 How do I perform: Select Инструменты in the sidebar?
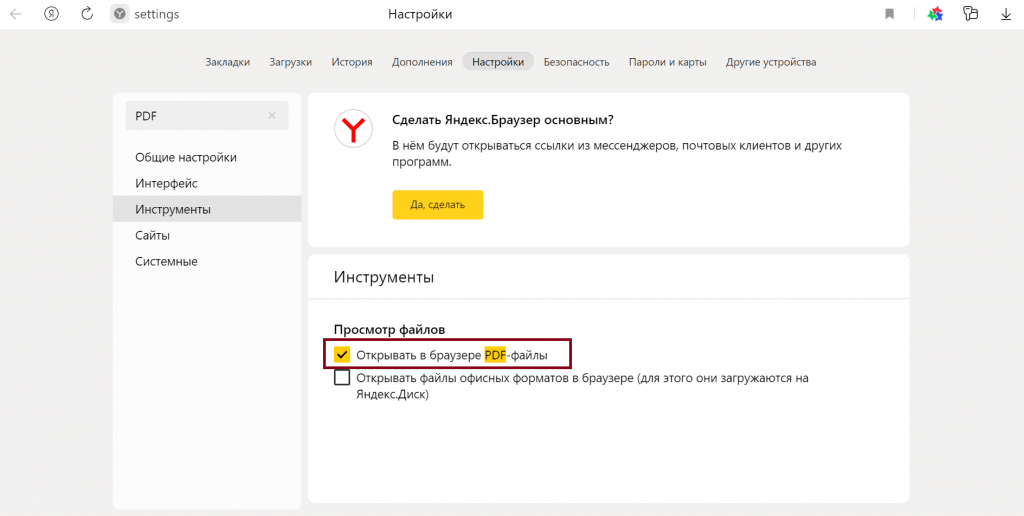[207, 209]
